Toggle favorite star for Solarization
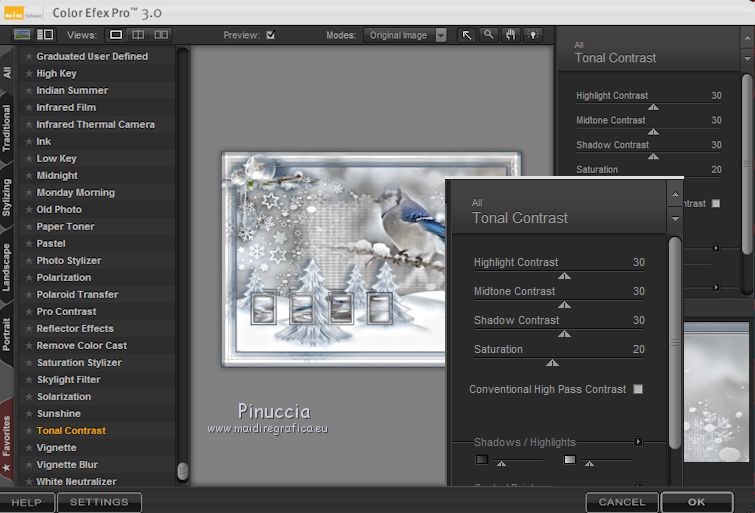 (x=29, y=396)
